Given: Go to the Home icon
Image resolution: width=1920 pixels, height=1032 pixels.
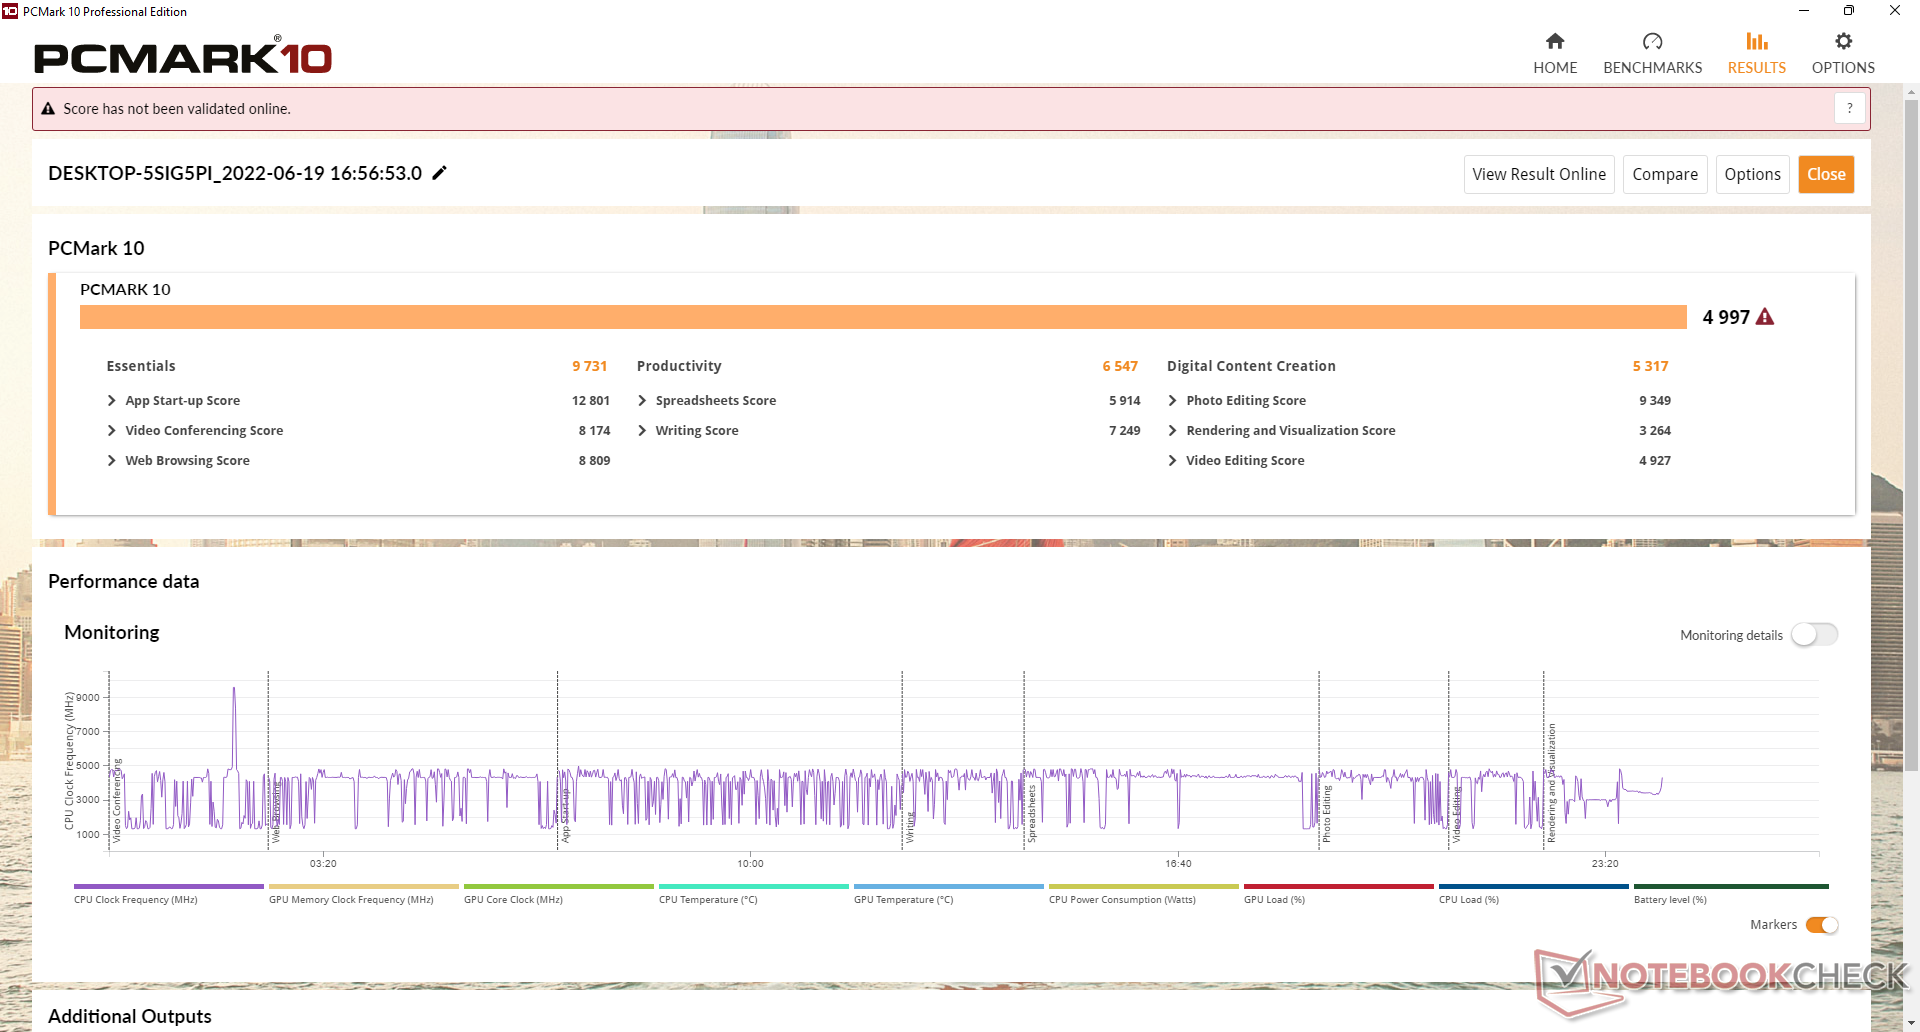Looking at the screenshot, I should click(x=1555, y=41).
